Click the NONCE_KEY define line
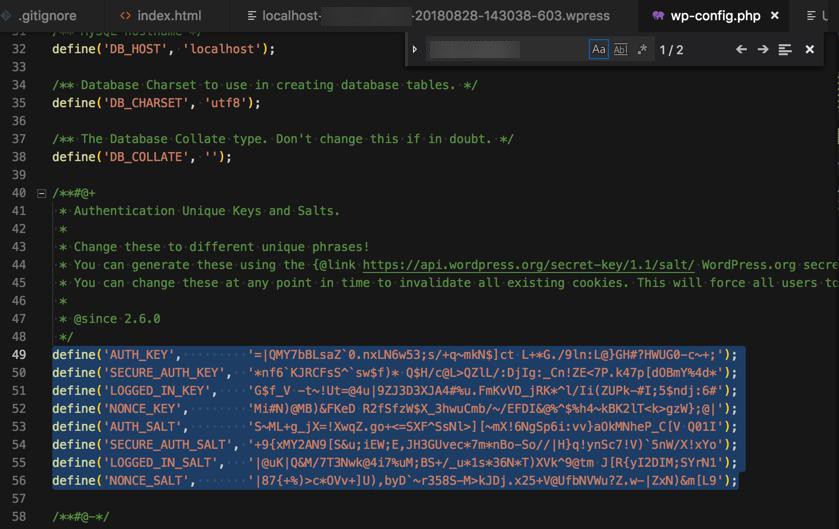Image resolution: width=839 pixels, height=529 pixels. tap(394, 409)
